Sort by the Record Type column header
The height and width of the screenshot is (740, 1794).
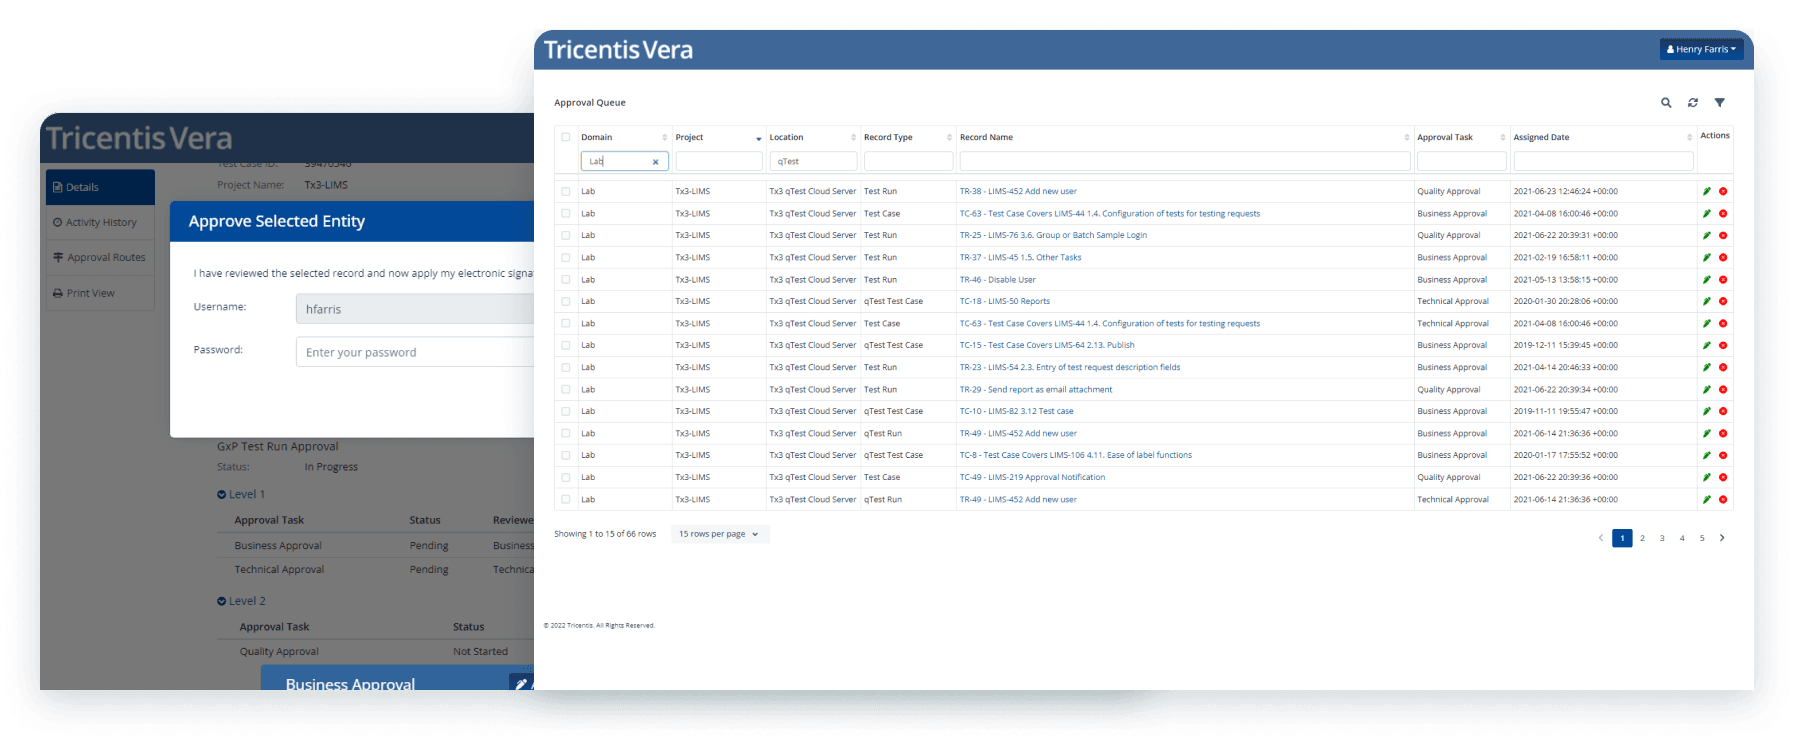888,137
